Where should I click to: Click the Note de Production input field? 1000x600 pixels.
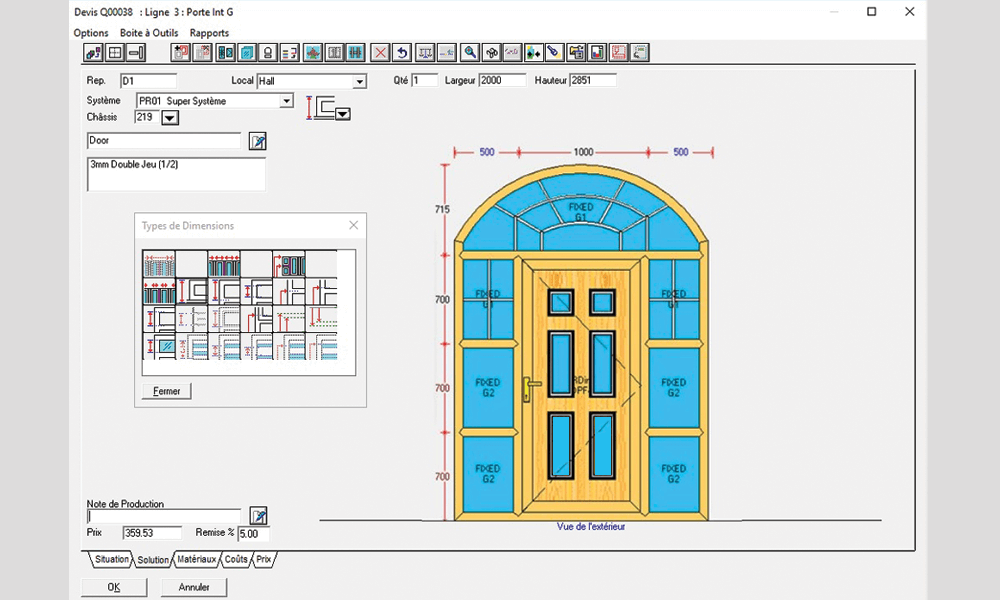pyautogui.click(x=164, y=516)
